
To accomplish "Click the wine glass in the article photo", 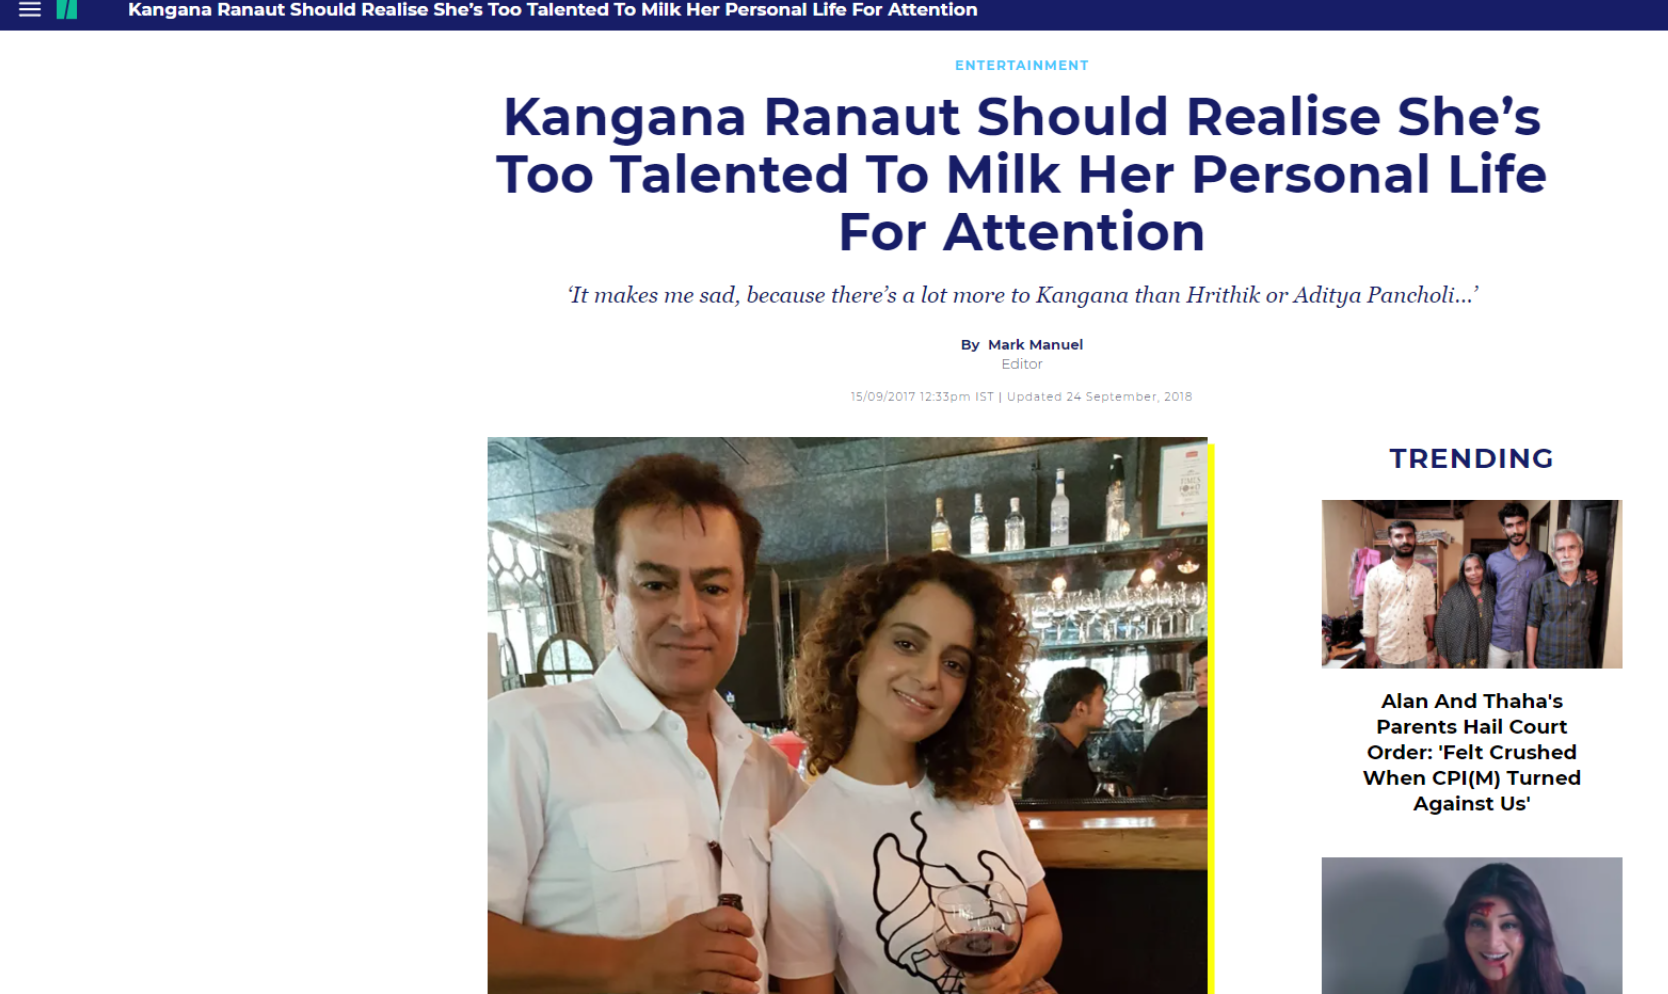I will point(977,935).
